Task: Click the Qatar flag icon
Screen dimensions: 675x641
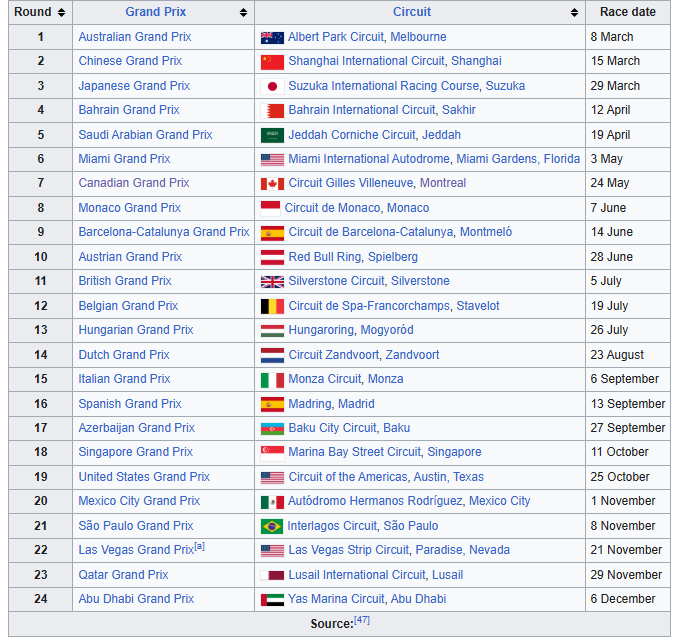Action: pyautogui.click(x=272, y=576)
